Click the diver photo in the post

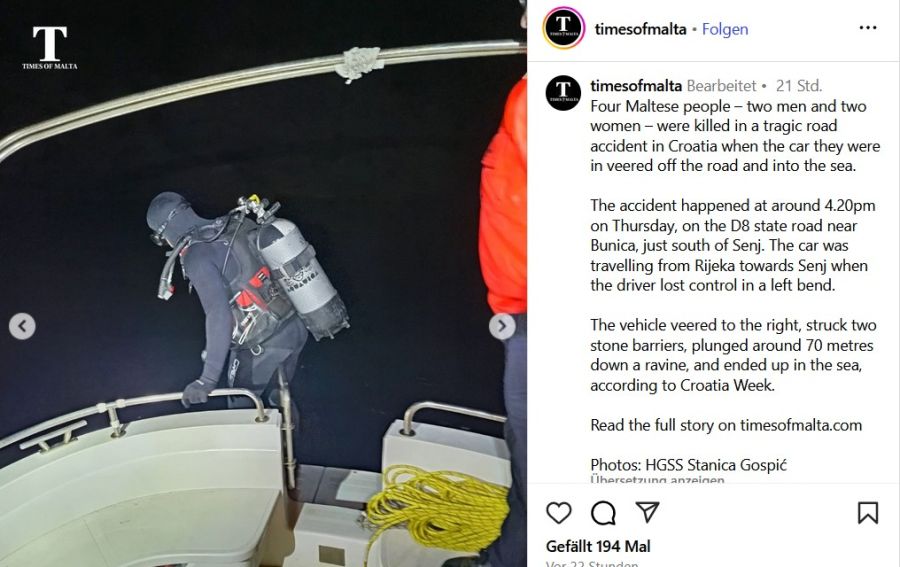coord(263,284)
